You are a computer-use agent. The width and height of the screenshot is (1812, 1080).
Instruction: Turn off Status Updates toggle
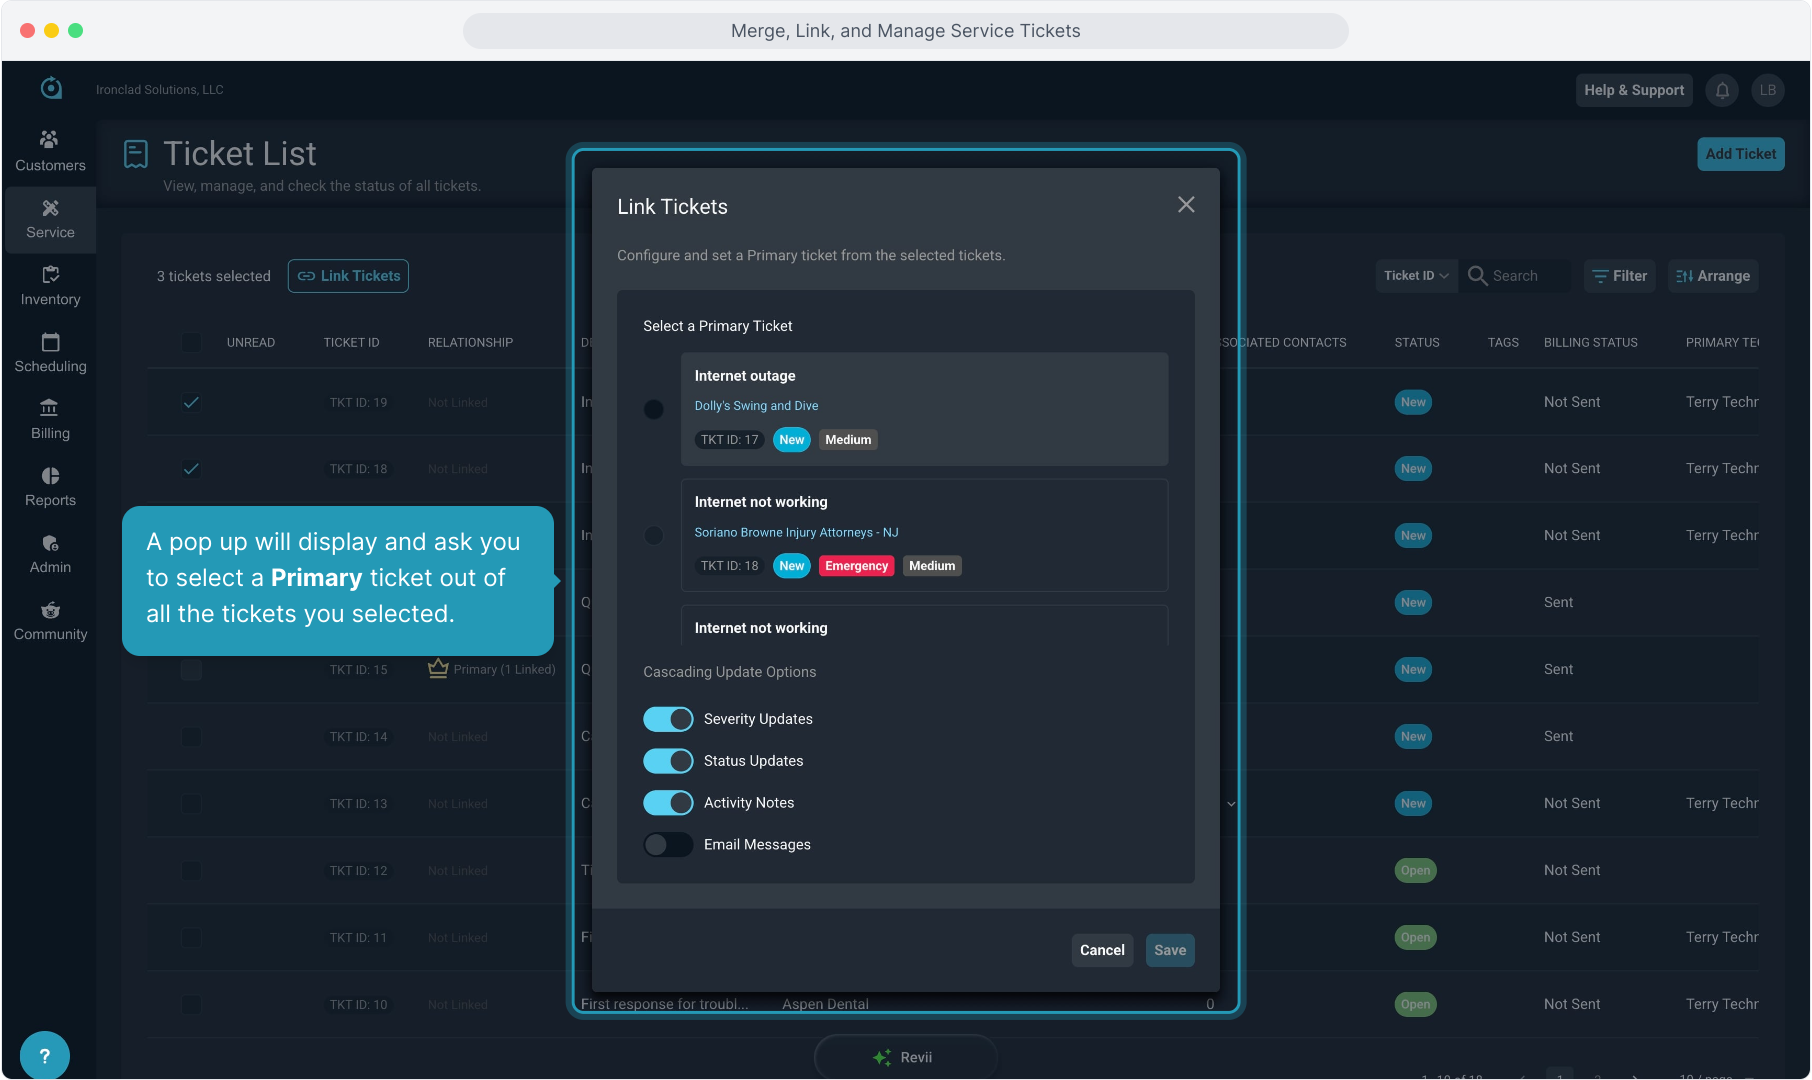pyautogui.click(x=668, y=761)
